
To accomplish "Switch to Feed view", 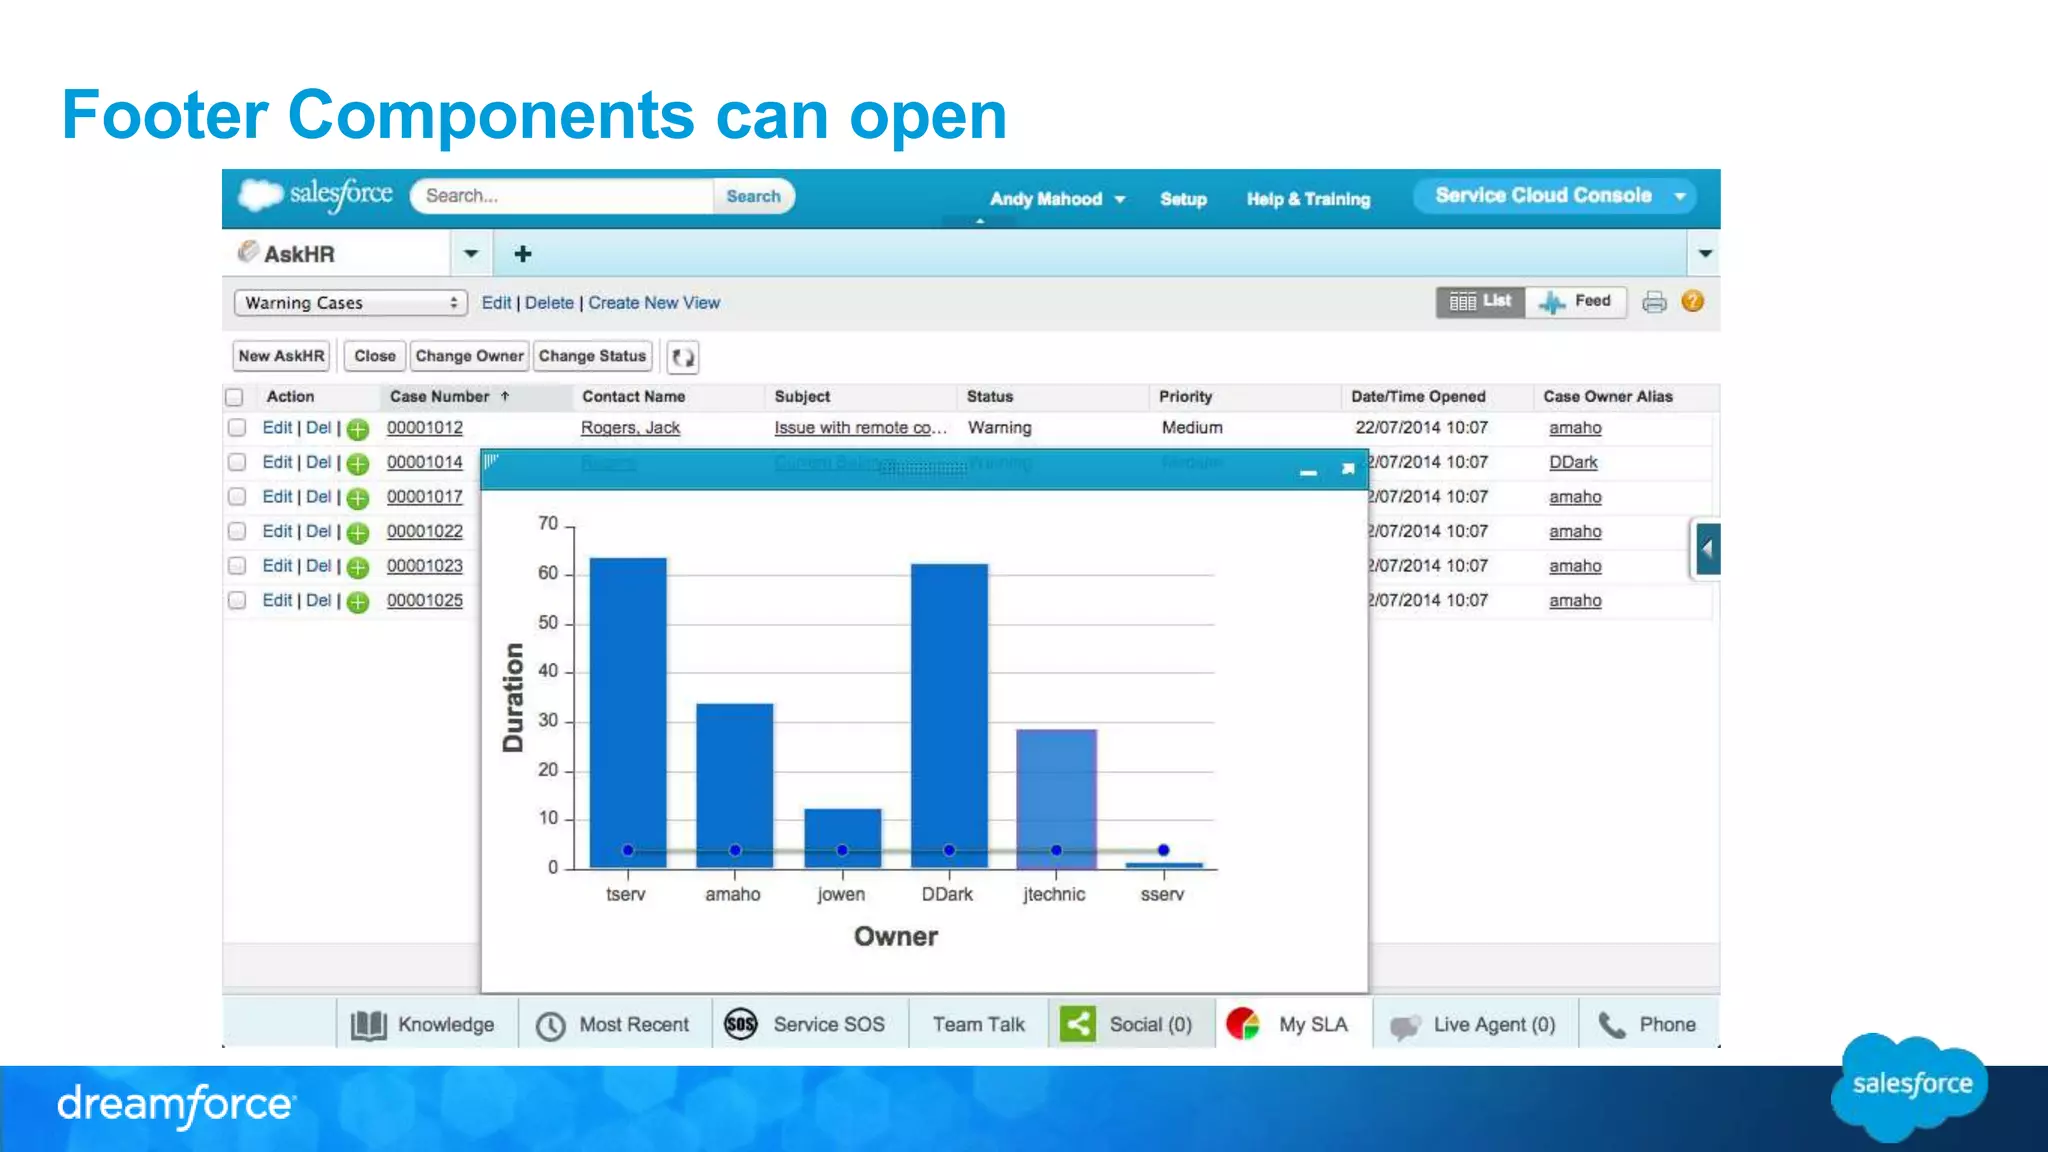I will coord(1576,301).
